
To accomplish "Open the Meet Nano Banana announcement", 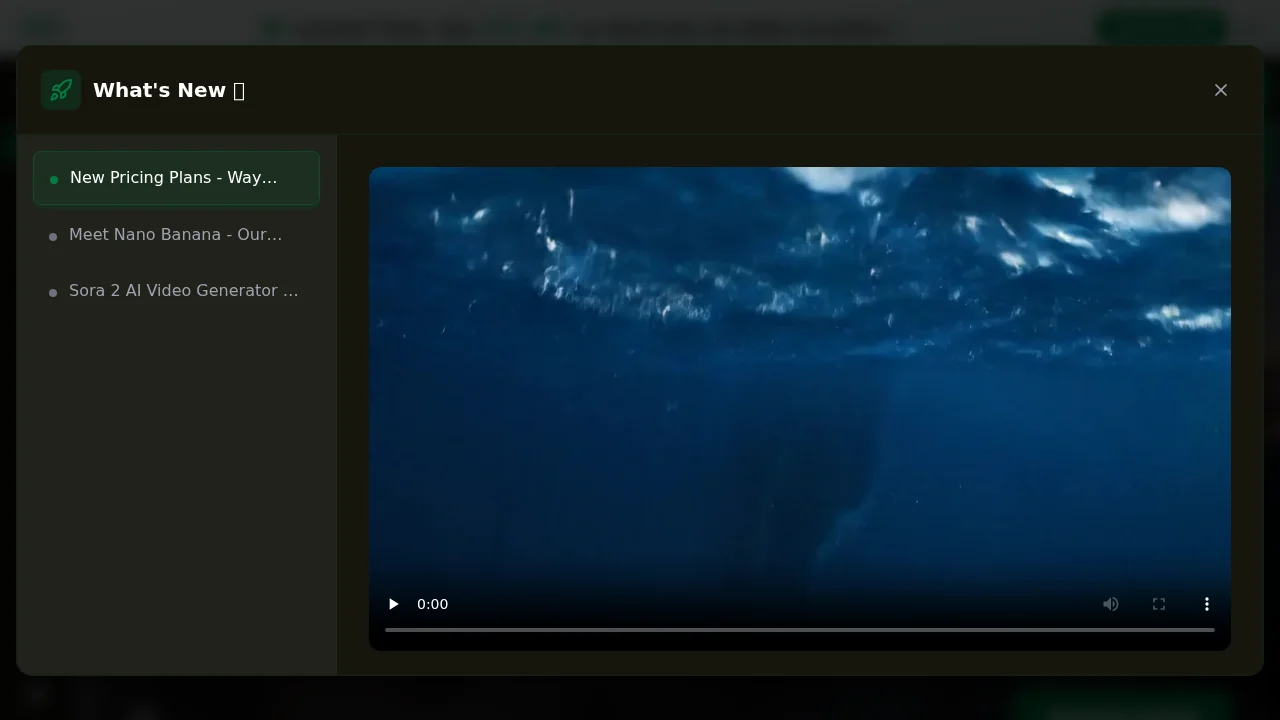I will coord(176,235).
